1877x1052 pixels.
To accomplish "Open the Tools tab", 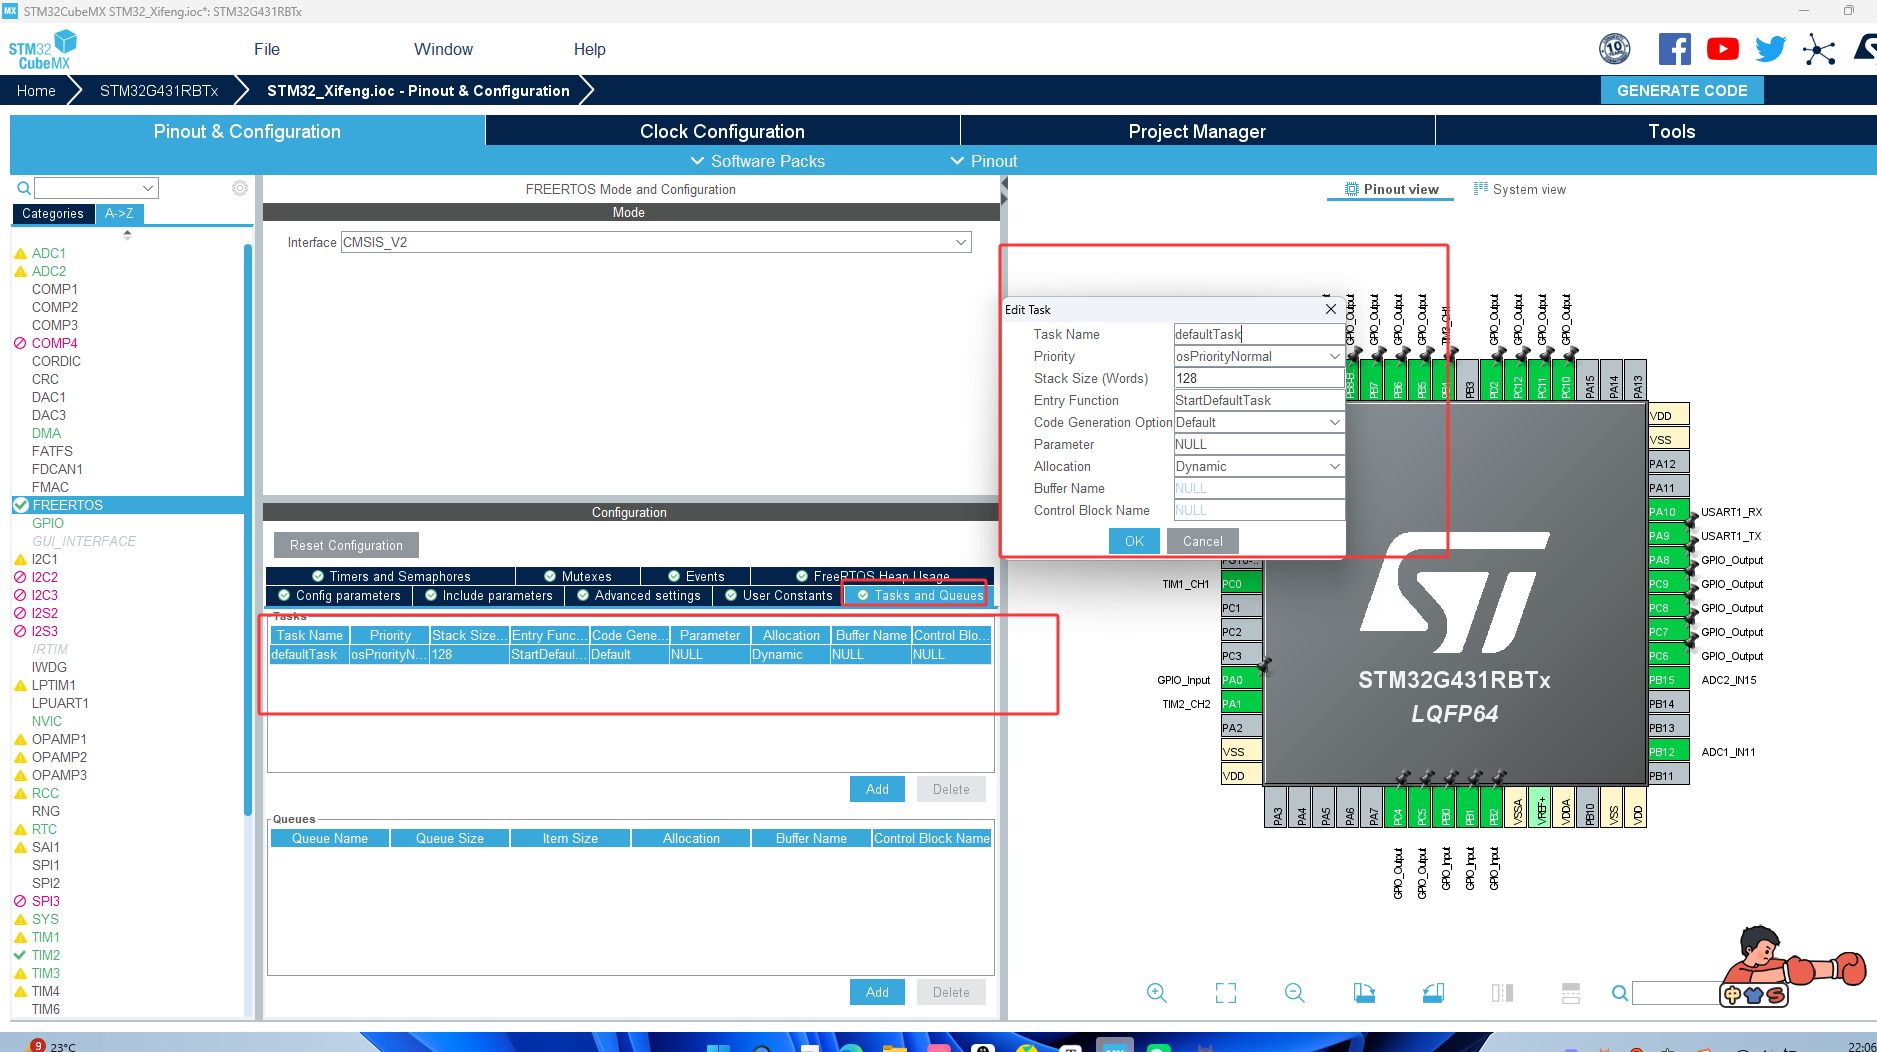I will tap(1671, 131).
